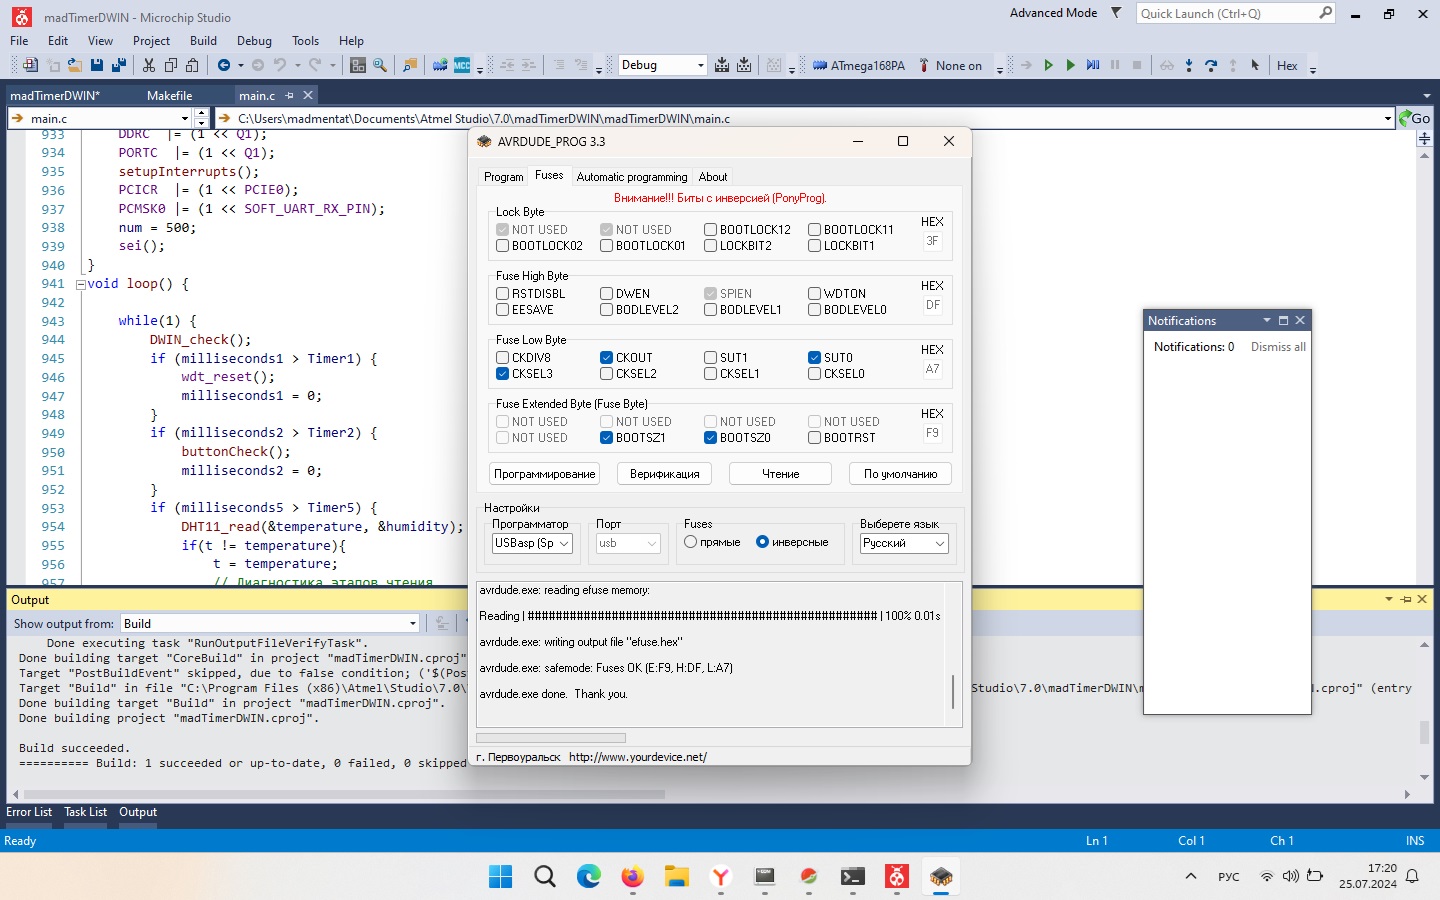Image resolution: width=1440 pixels, height=900 pixels.
Task: Switch to the Makefile editor tab
Action: (x=169, y=95)
